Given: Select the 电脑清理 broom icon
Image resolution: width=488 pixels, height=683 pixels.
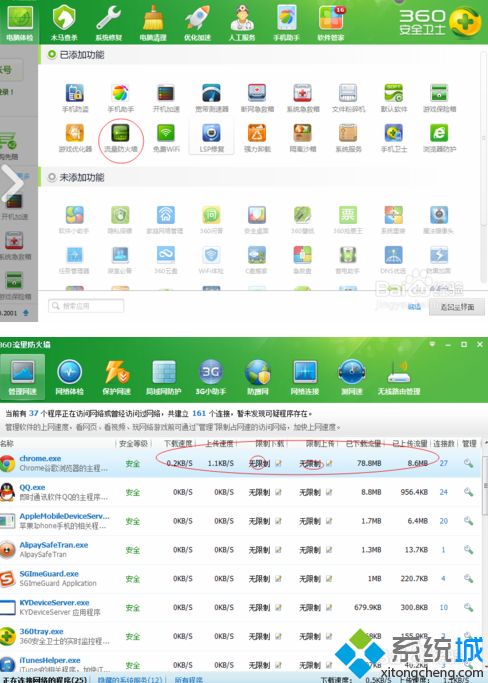Looking at the screenshot, I should [x=153, y=23].
